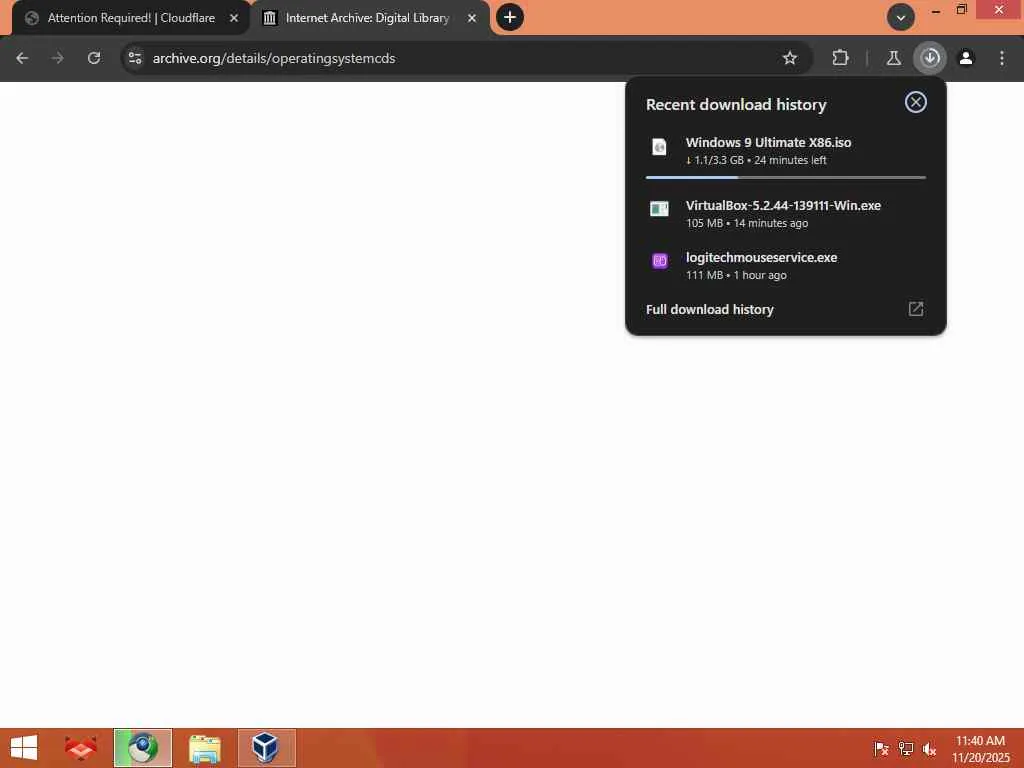Open logitechmouseservice.exe download entry
This screenshot has width=1024, height=768.
[786, 266]
